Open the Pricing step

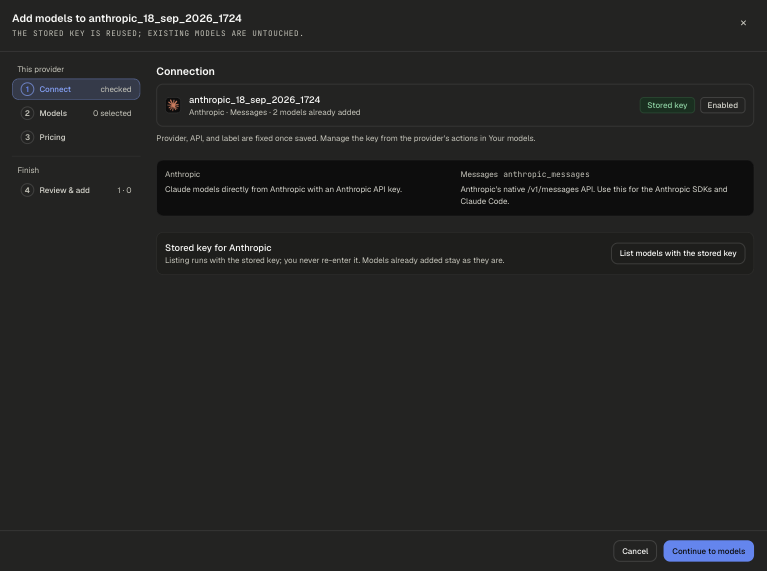pos(76,137)
